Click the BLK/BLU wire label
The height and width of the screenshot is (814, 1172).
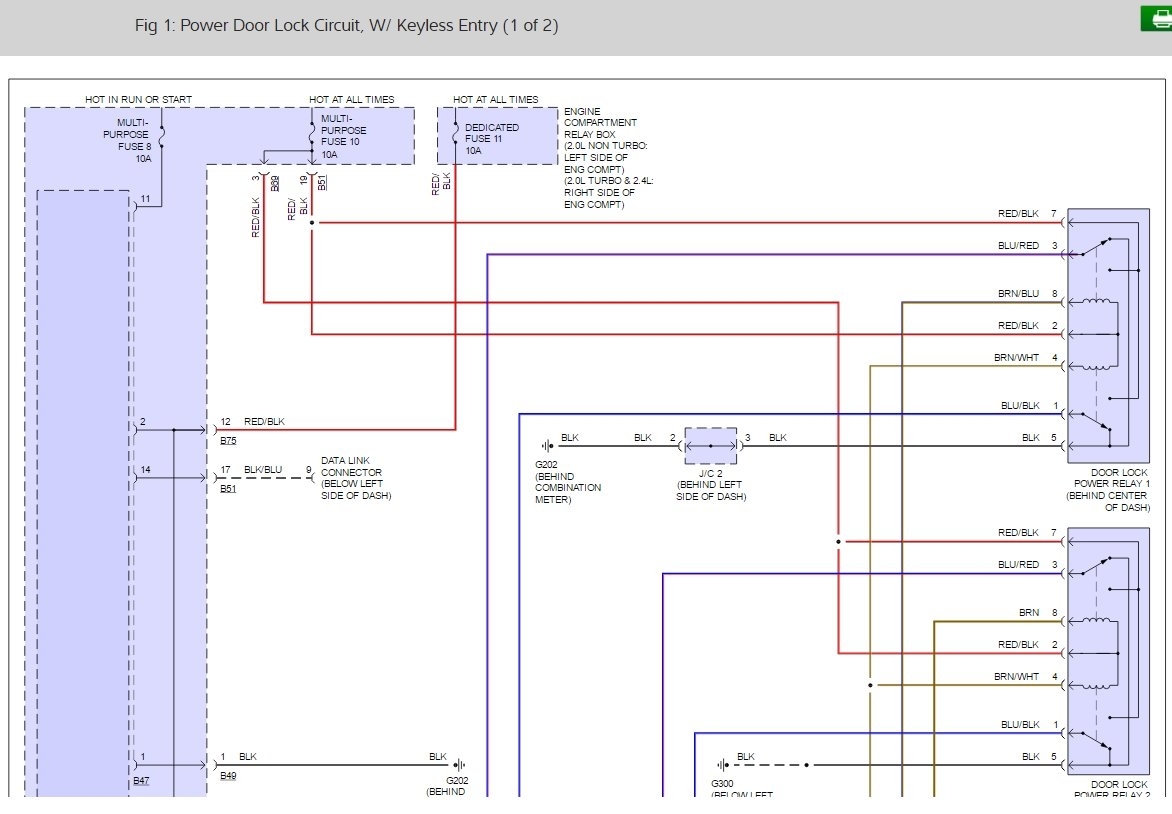262,470
